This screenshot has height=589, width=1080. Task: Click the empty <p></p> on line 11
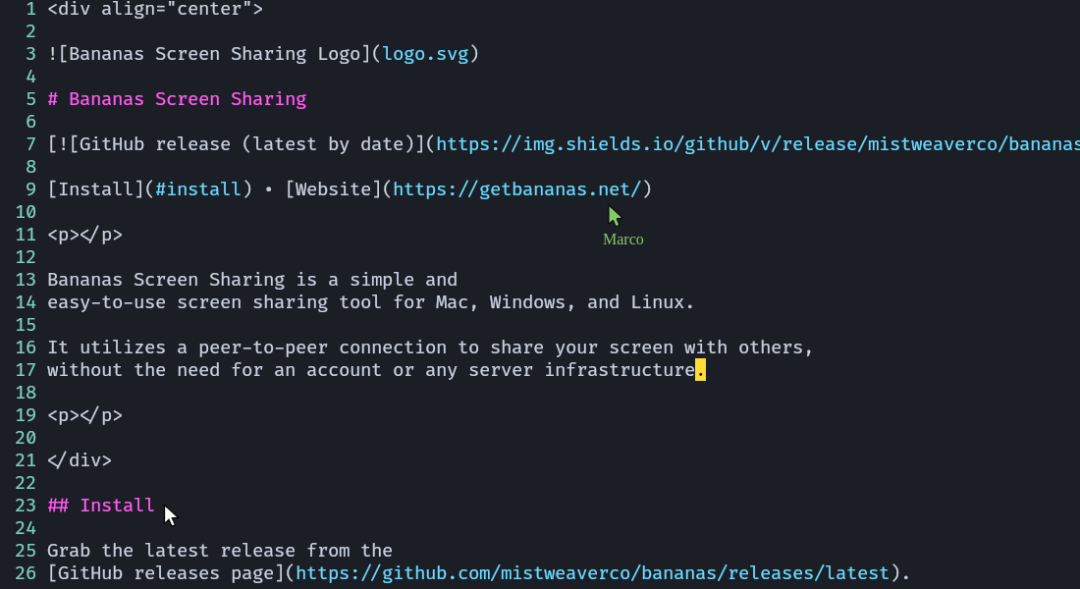[85, 235]
